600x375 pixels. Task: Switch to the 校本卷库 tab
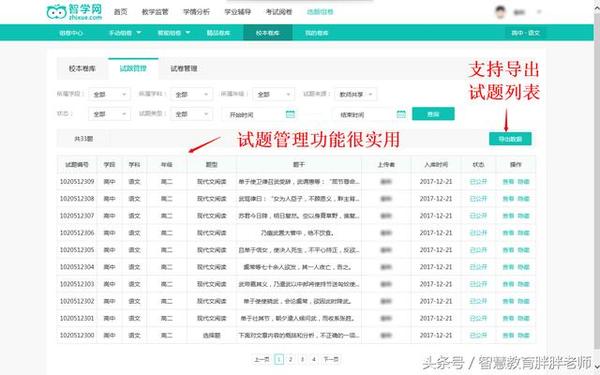pyautogui.click(x=82, y=68)
